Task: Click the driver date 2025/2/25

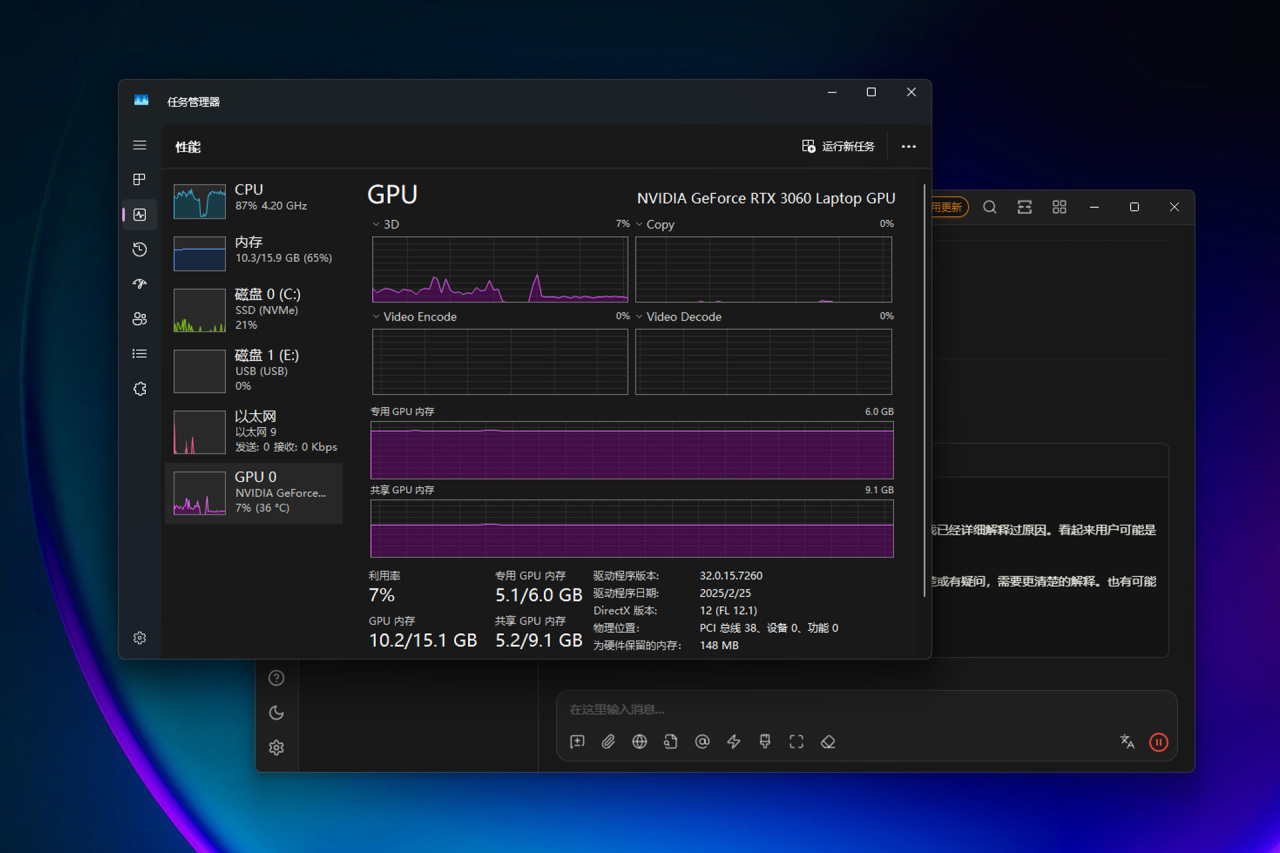Action: 725,593
